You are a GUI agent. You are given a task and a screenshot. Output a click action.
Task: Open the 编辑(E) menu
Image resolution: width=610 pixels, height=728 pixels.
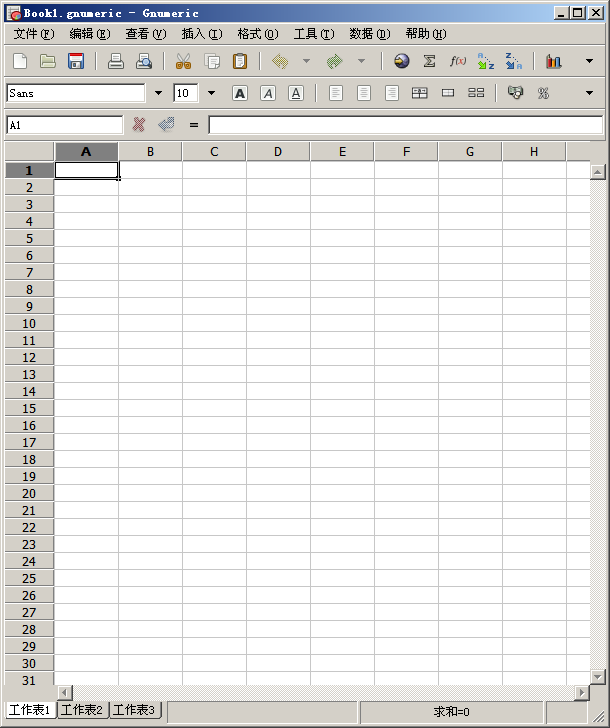point(90,34)
